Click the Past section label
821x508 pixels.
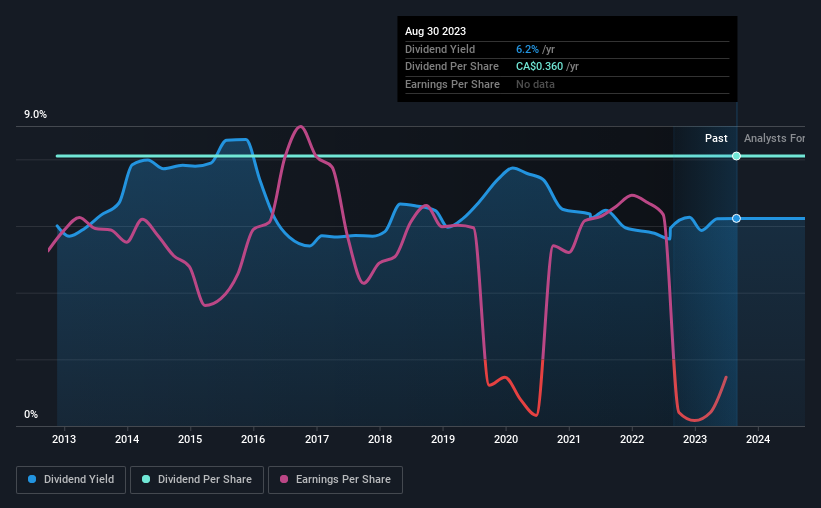click(x=716, y=138)
